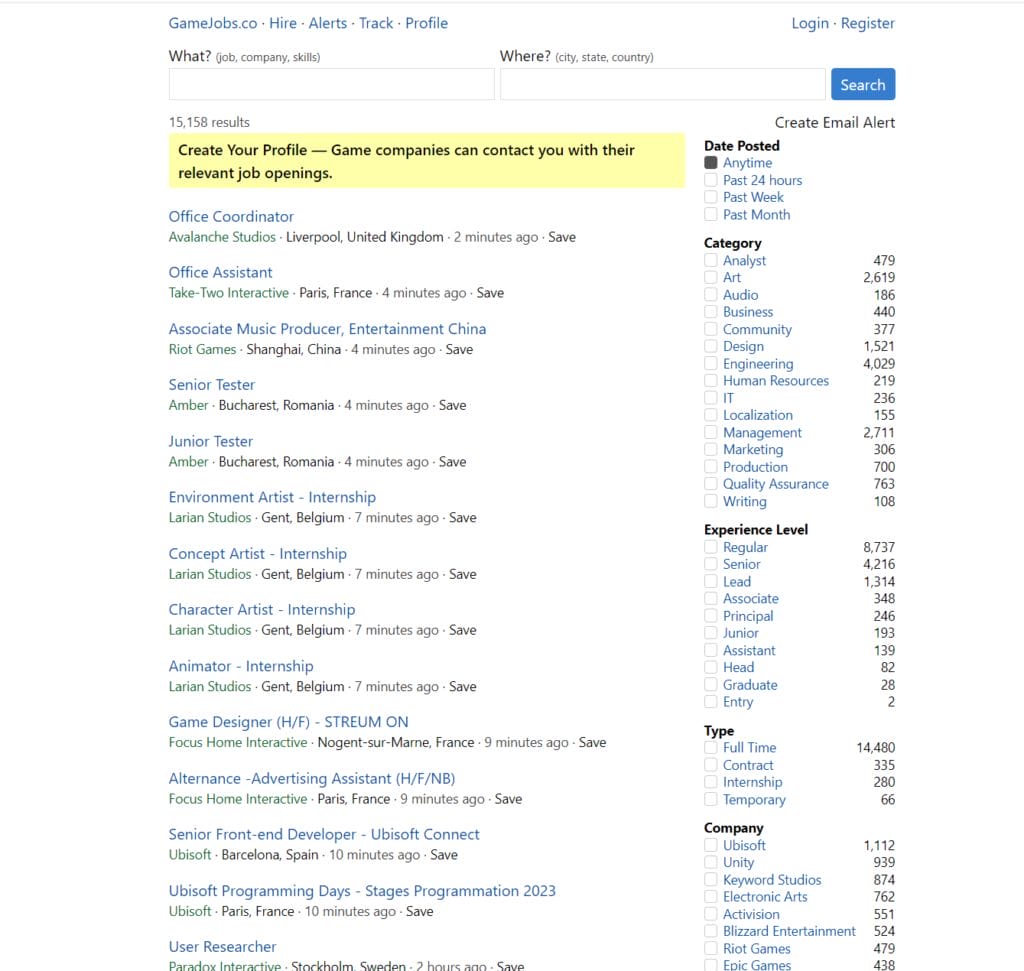Focus the What job keyword field
1024x971 pixels.
(x=331, y=85)
